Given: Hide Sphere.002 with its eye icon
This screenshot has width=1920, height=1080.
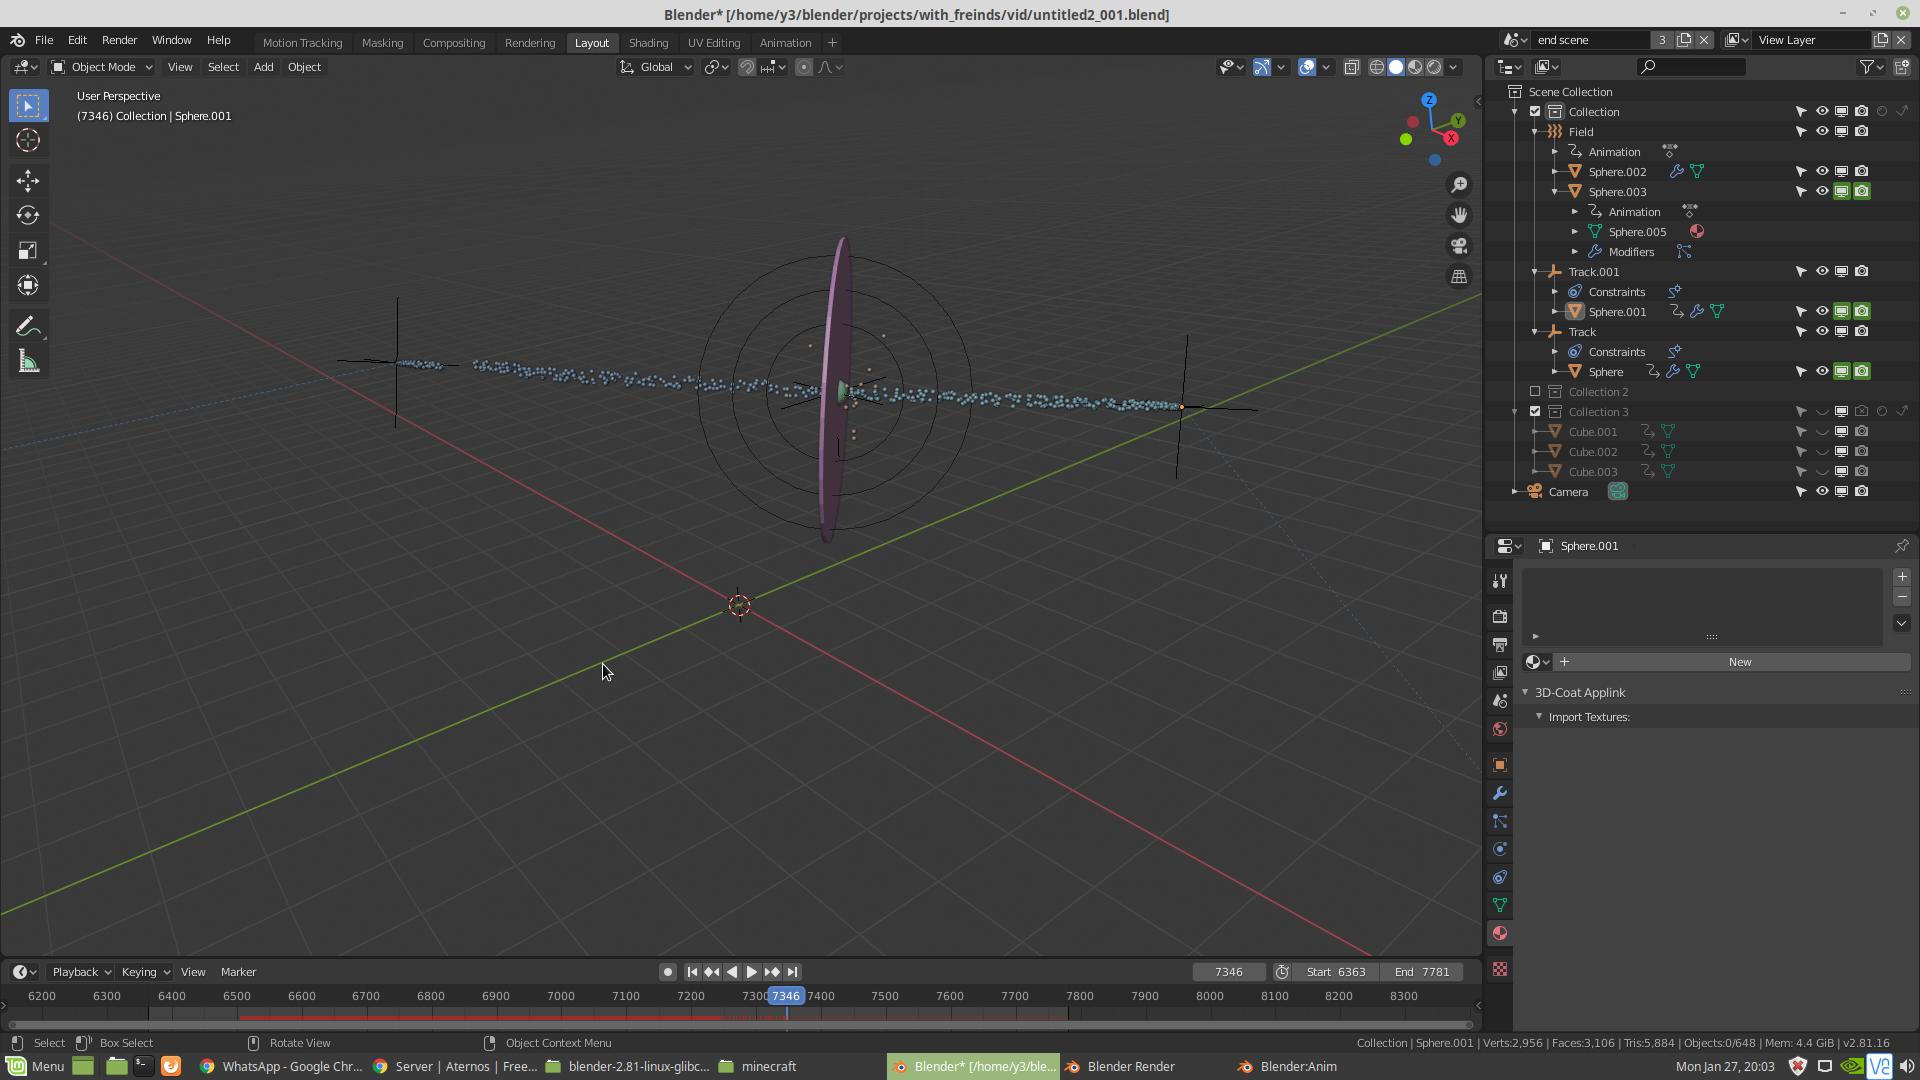Looking at the screenshot, I should coord(1821,171).
